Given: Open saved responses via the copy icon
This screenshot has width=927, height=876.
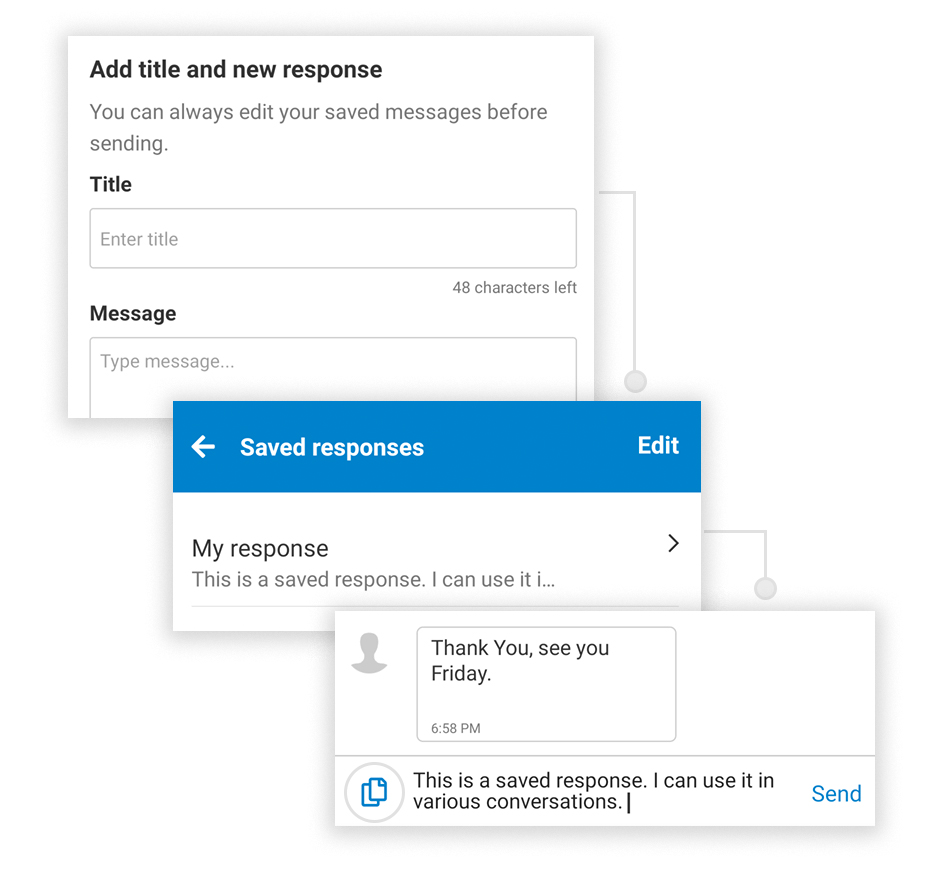Looking at the screenshot, I should [373, 792].
